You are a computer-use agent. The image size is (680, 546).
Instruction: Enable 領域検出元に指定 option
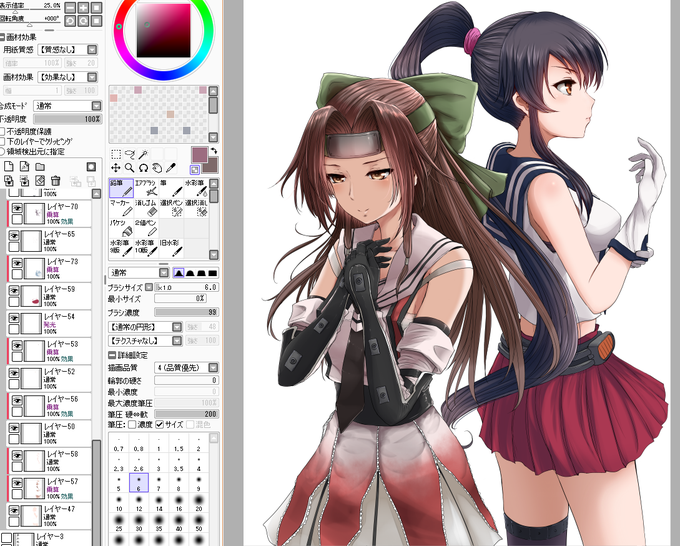(x=2, y=152)
